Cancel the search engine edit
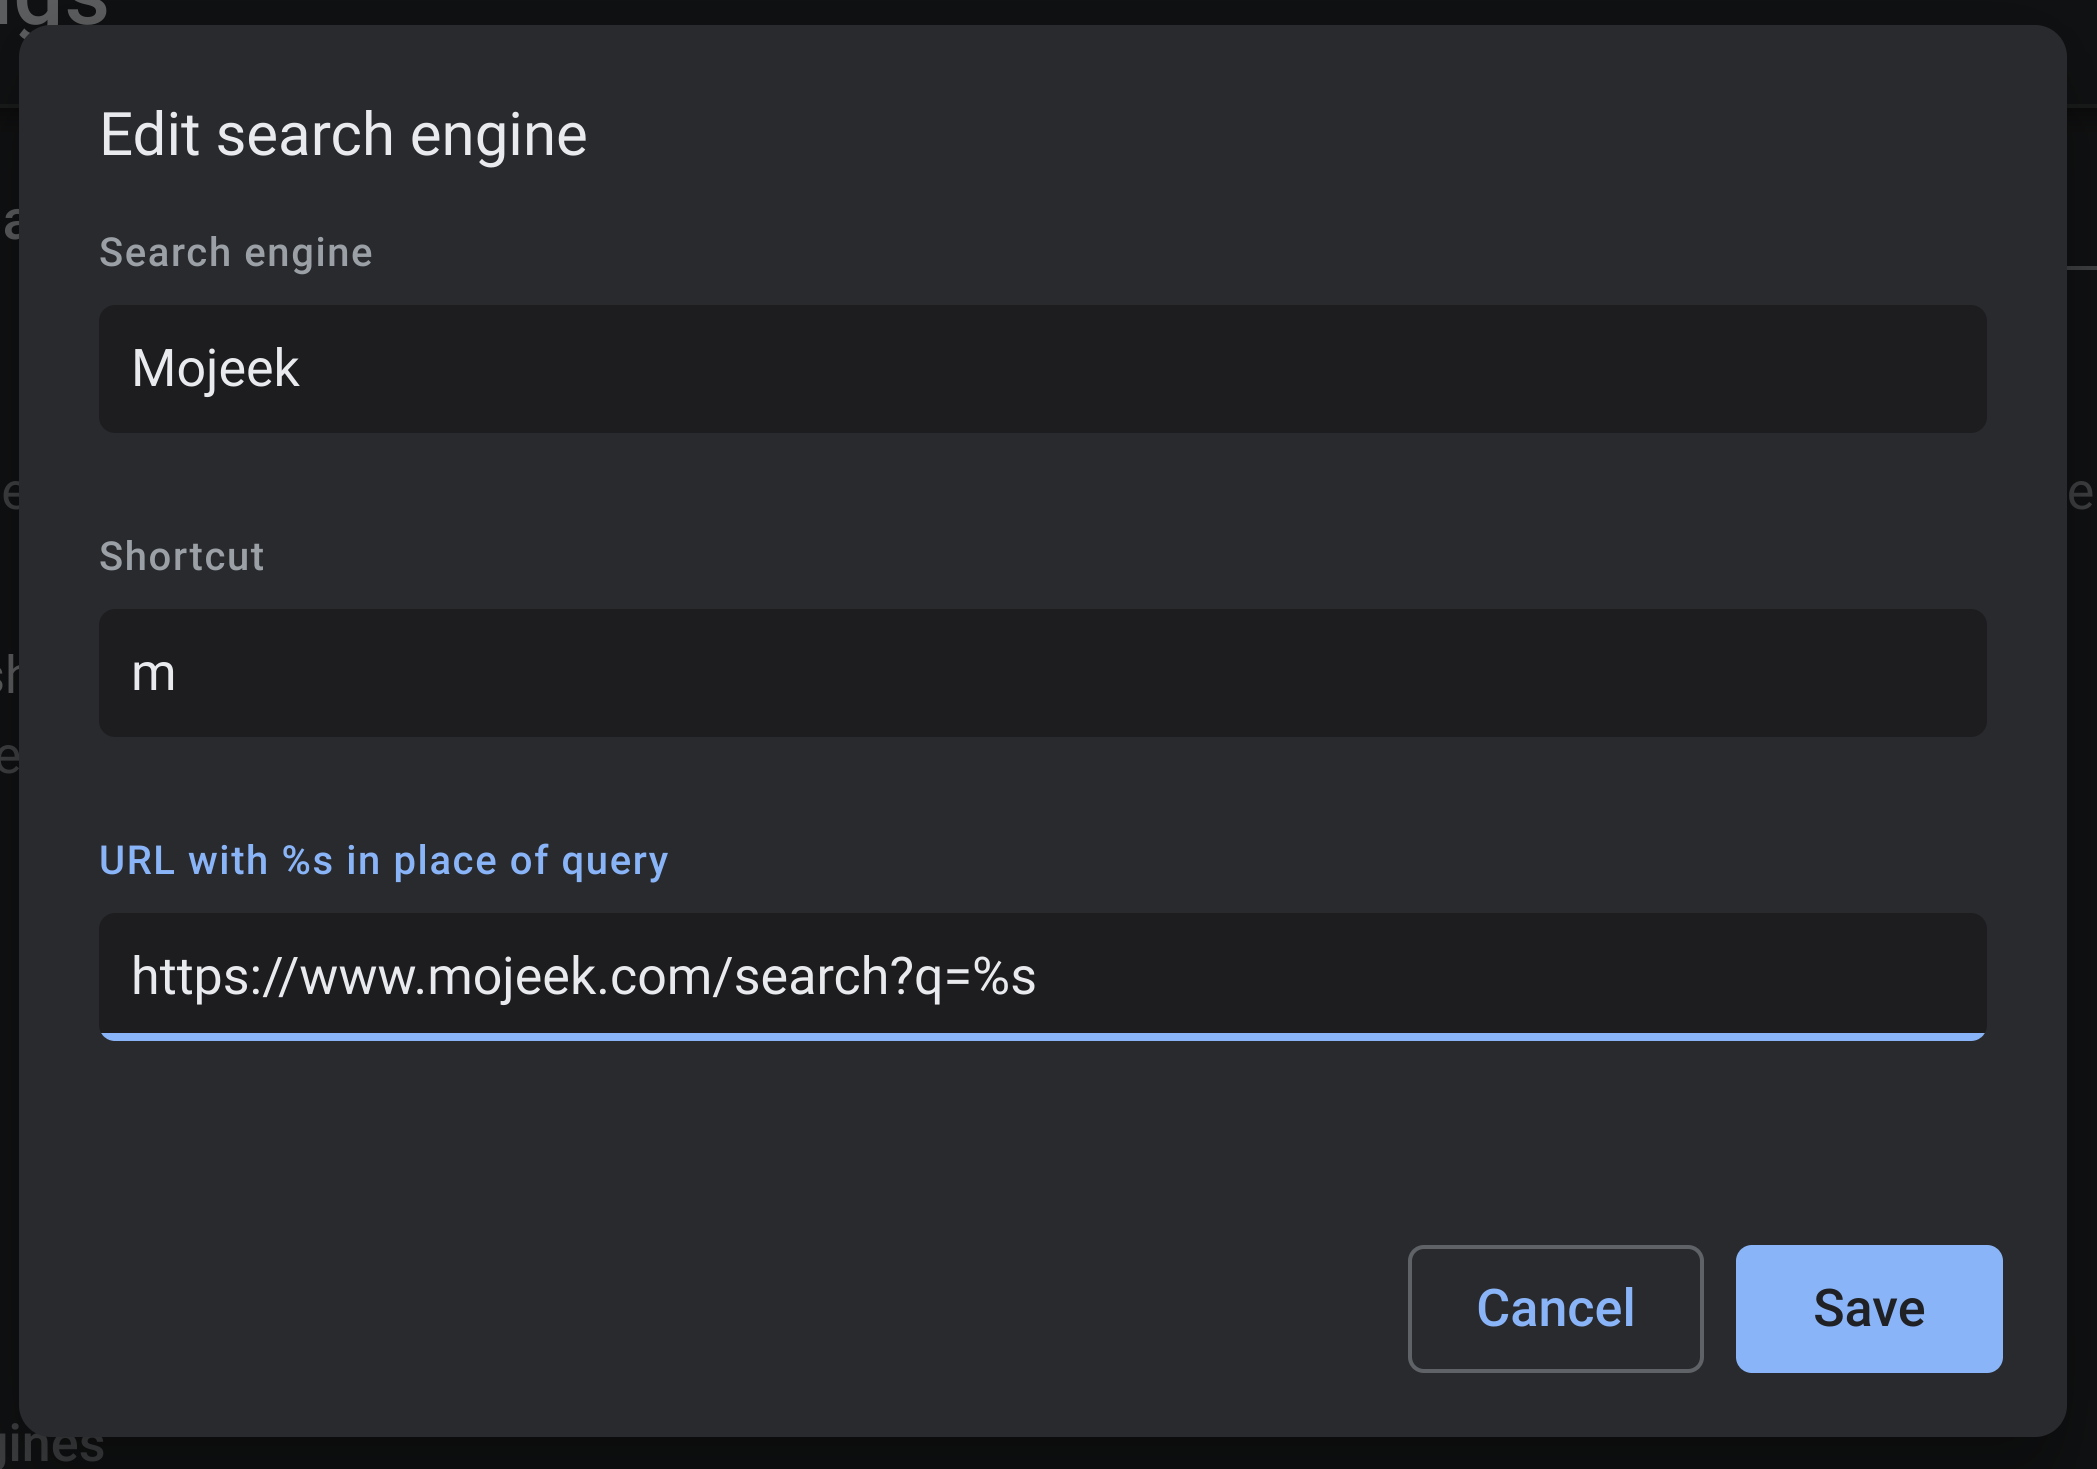Screen dimensions: 2097x1469 [x=1555, y=1308]
